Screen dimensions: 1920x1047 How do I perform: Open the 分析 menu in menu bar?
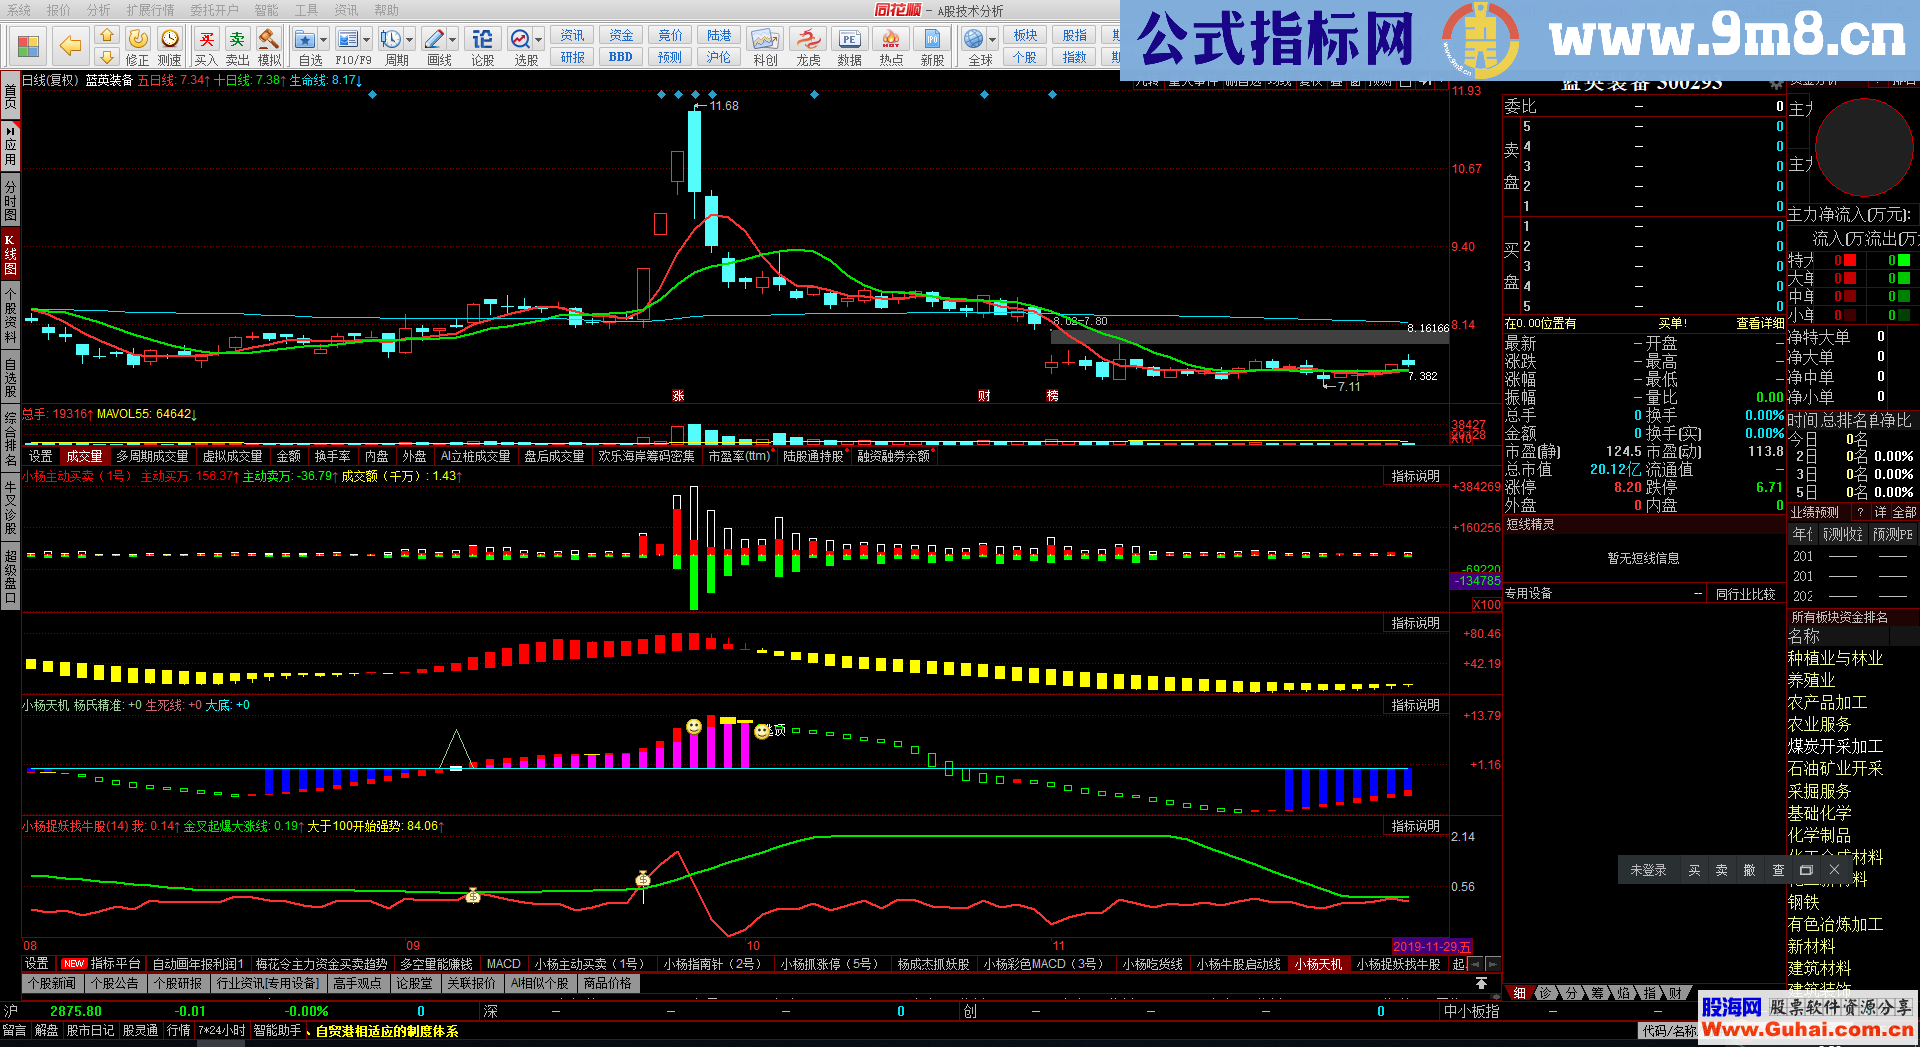pos(98,10)
